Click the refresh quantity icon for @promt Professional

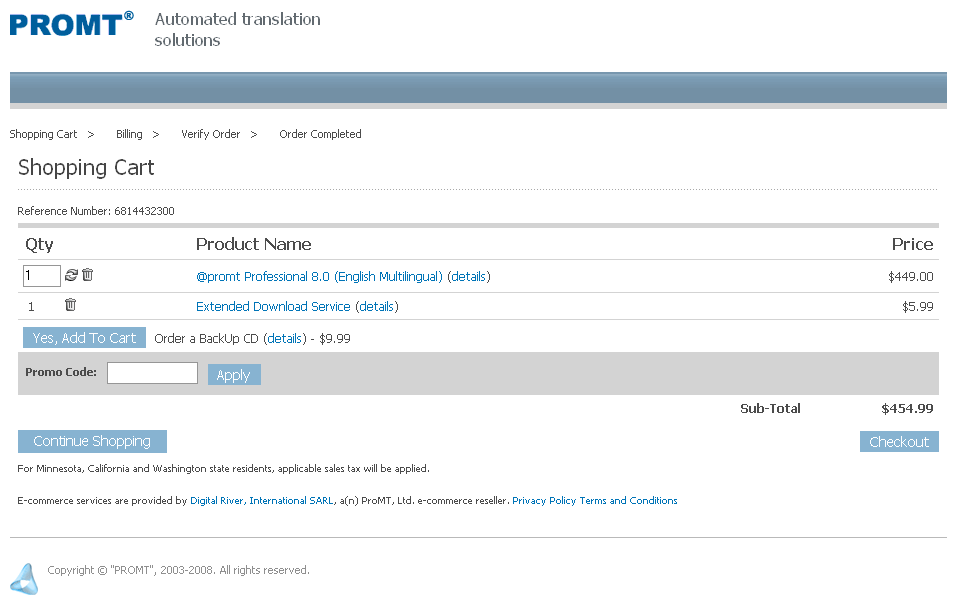(x=71, y=275)
